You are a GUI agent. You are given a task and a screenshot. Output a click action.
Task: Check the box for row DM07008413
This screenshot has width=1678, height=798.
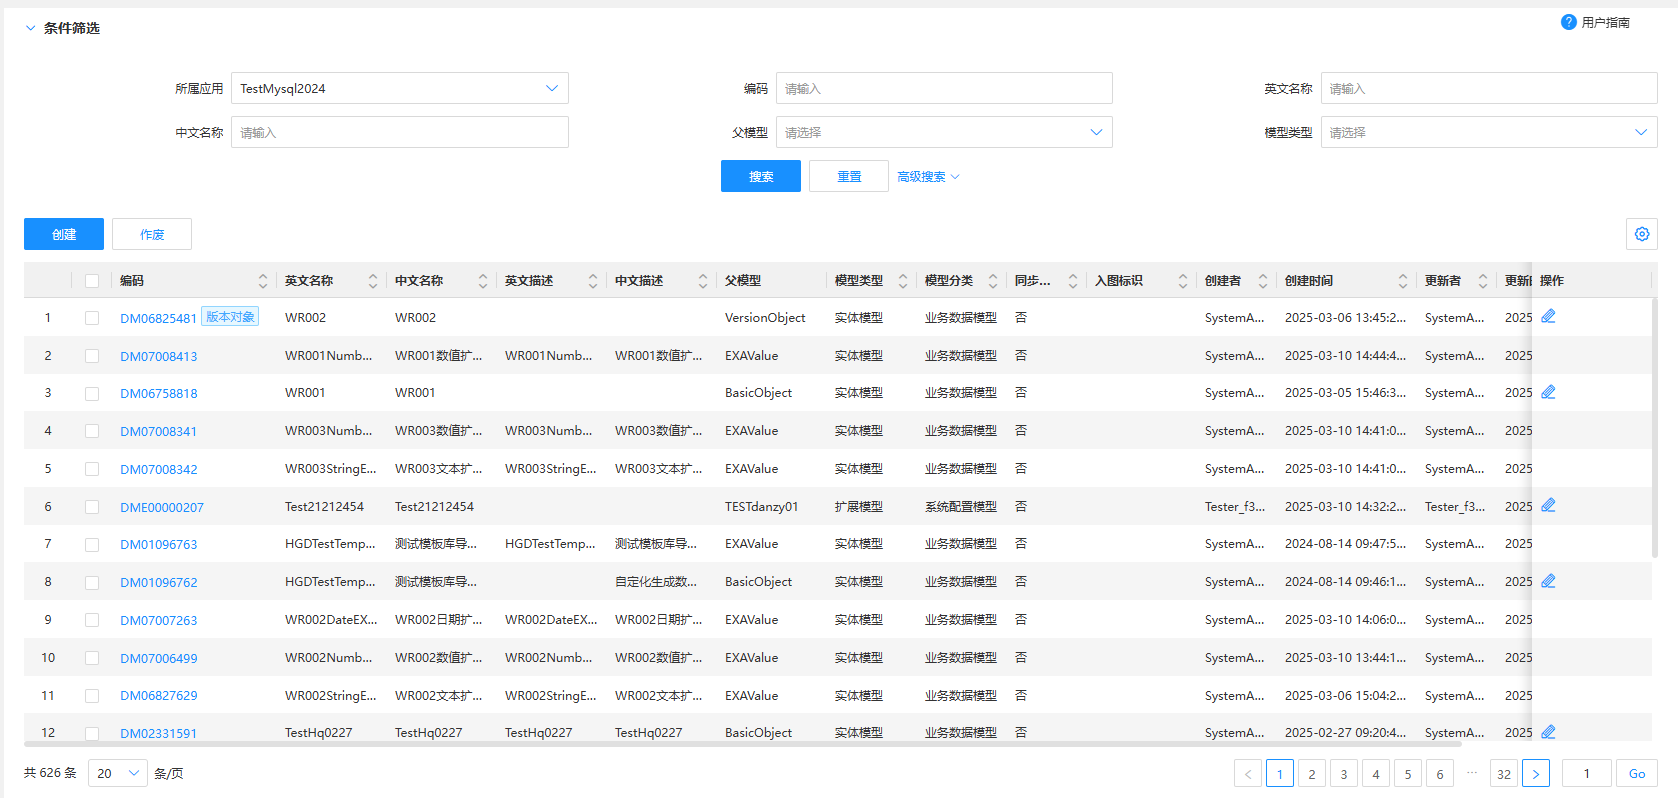coord(92,356)
